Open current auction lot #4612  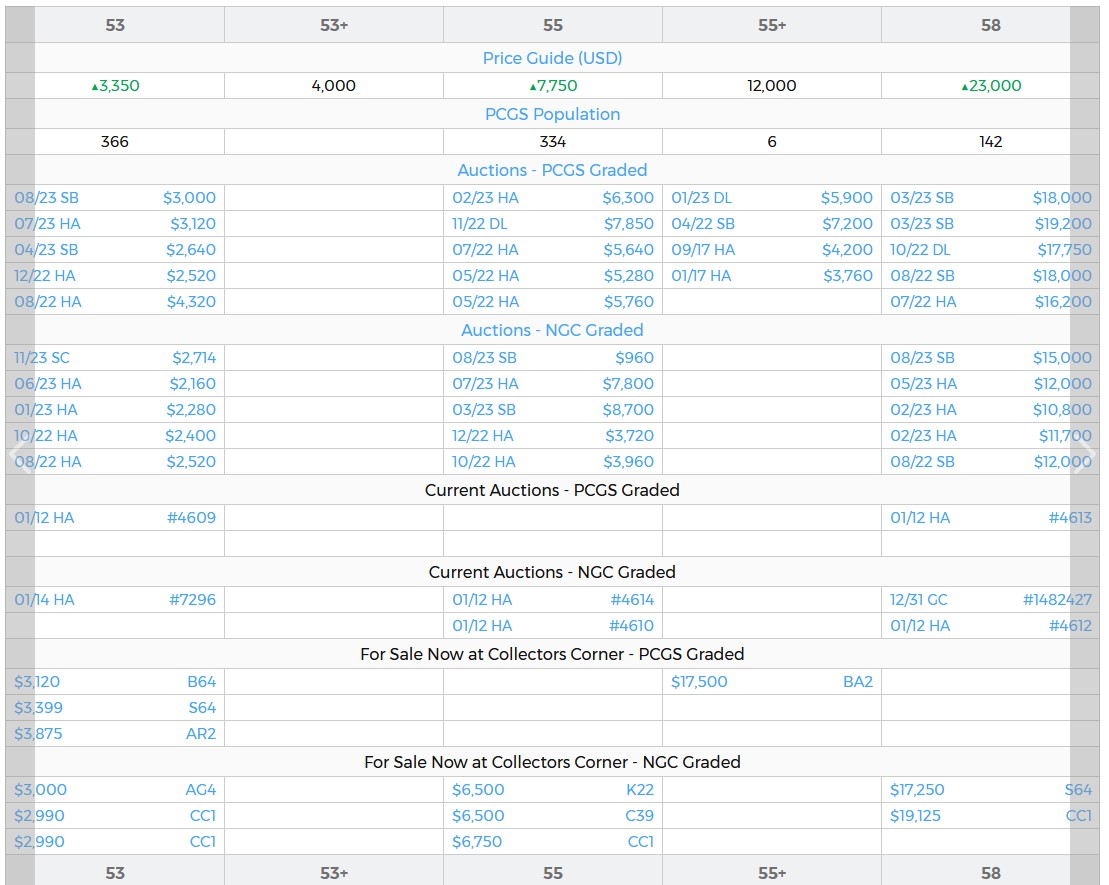tap(991, 625)
